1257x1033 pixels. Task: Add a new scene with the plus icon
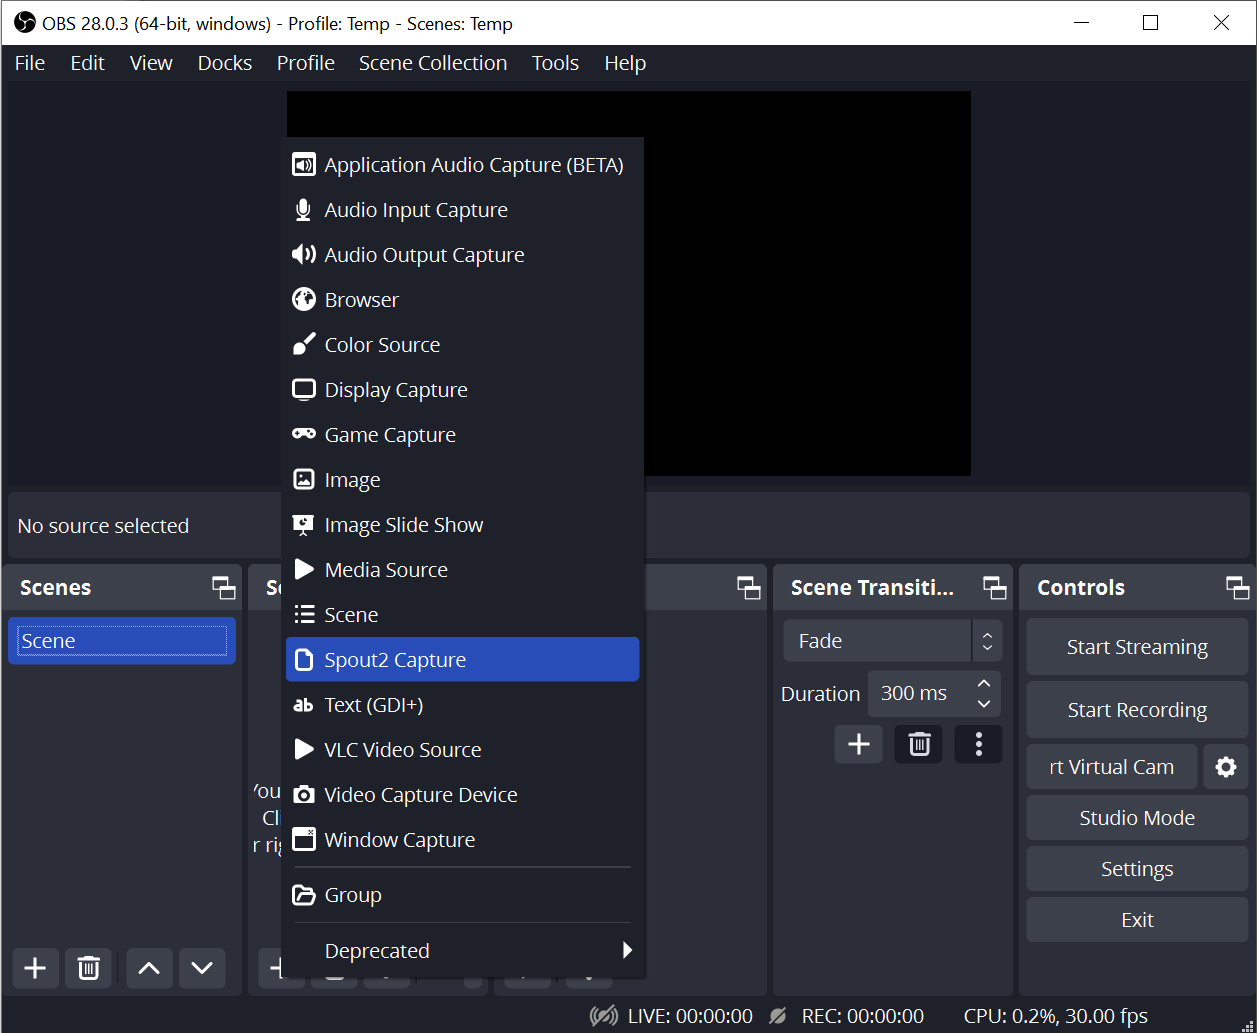click(x=35, y=968)
